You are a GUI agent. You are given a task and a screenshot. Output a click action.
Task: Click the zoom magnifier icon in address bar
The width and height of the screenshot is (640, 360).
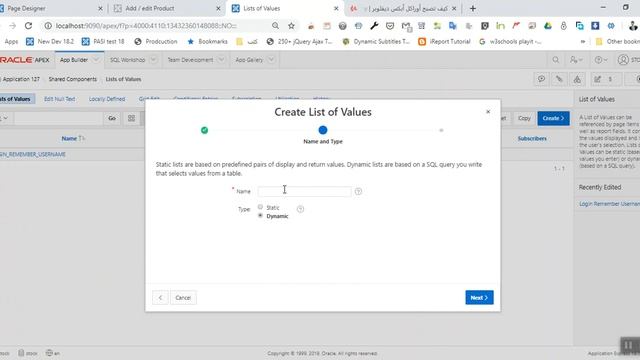[276, 26]
